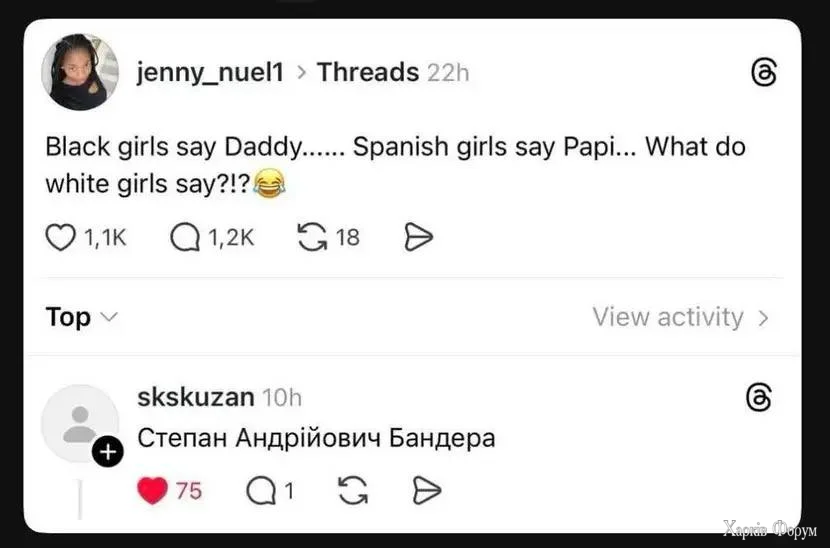Repost the jenny_nuel1 thread
830x548 pixels.
click(x=313, y=237)
